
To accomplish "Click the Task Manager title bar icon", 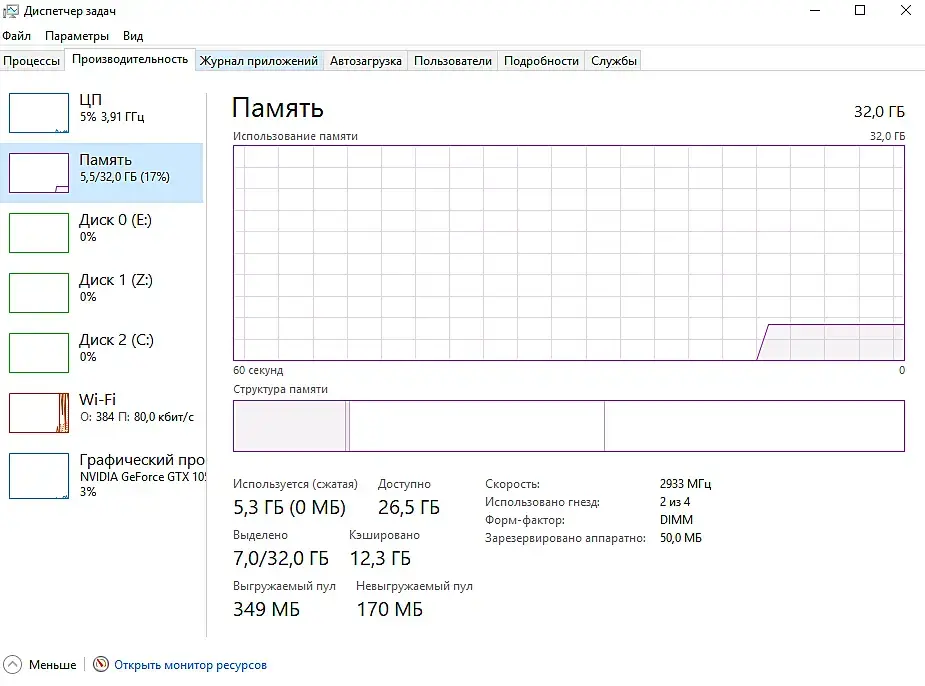I will point(11,11).
